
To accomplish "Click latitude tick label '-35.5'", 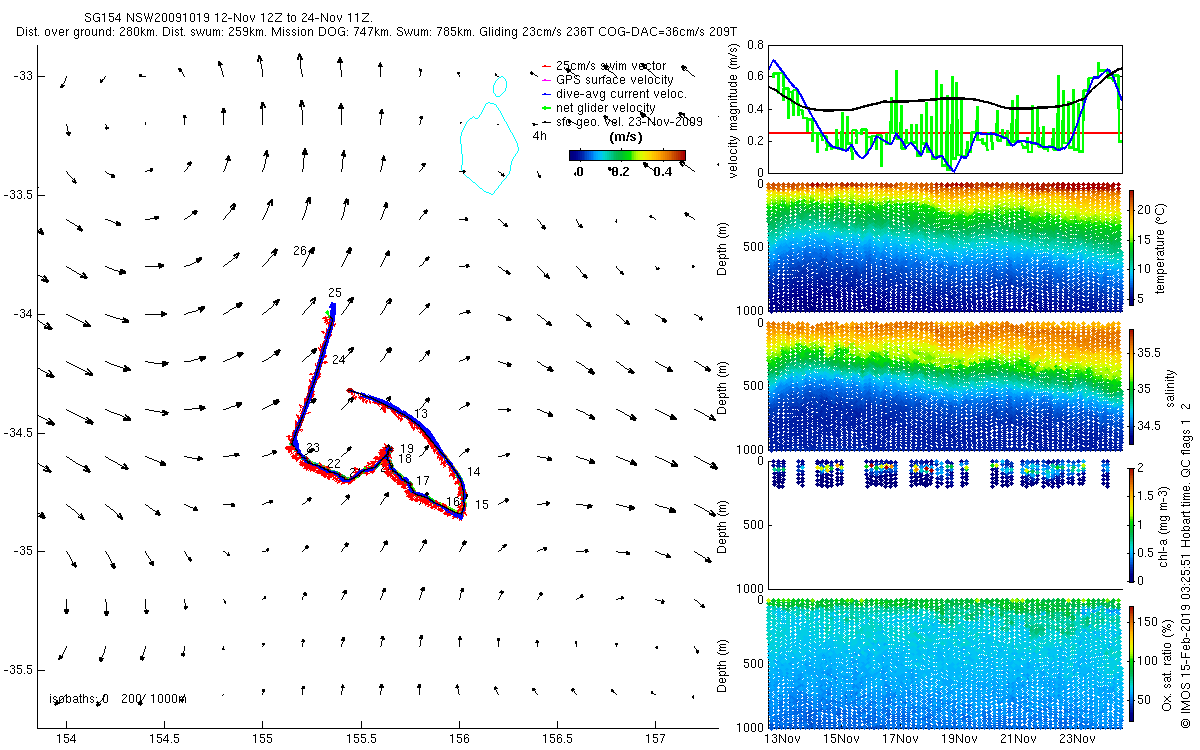I will 19,670.
